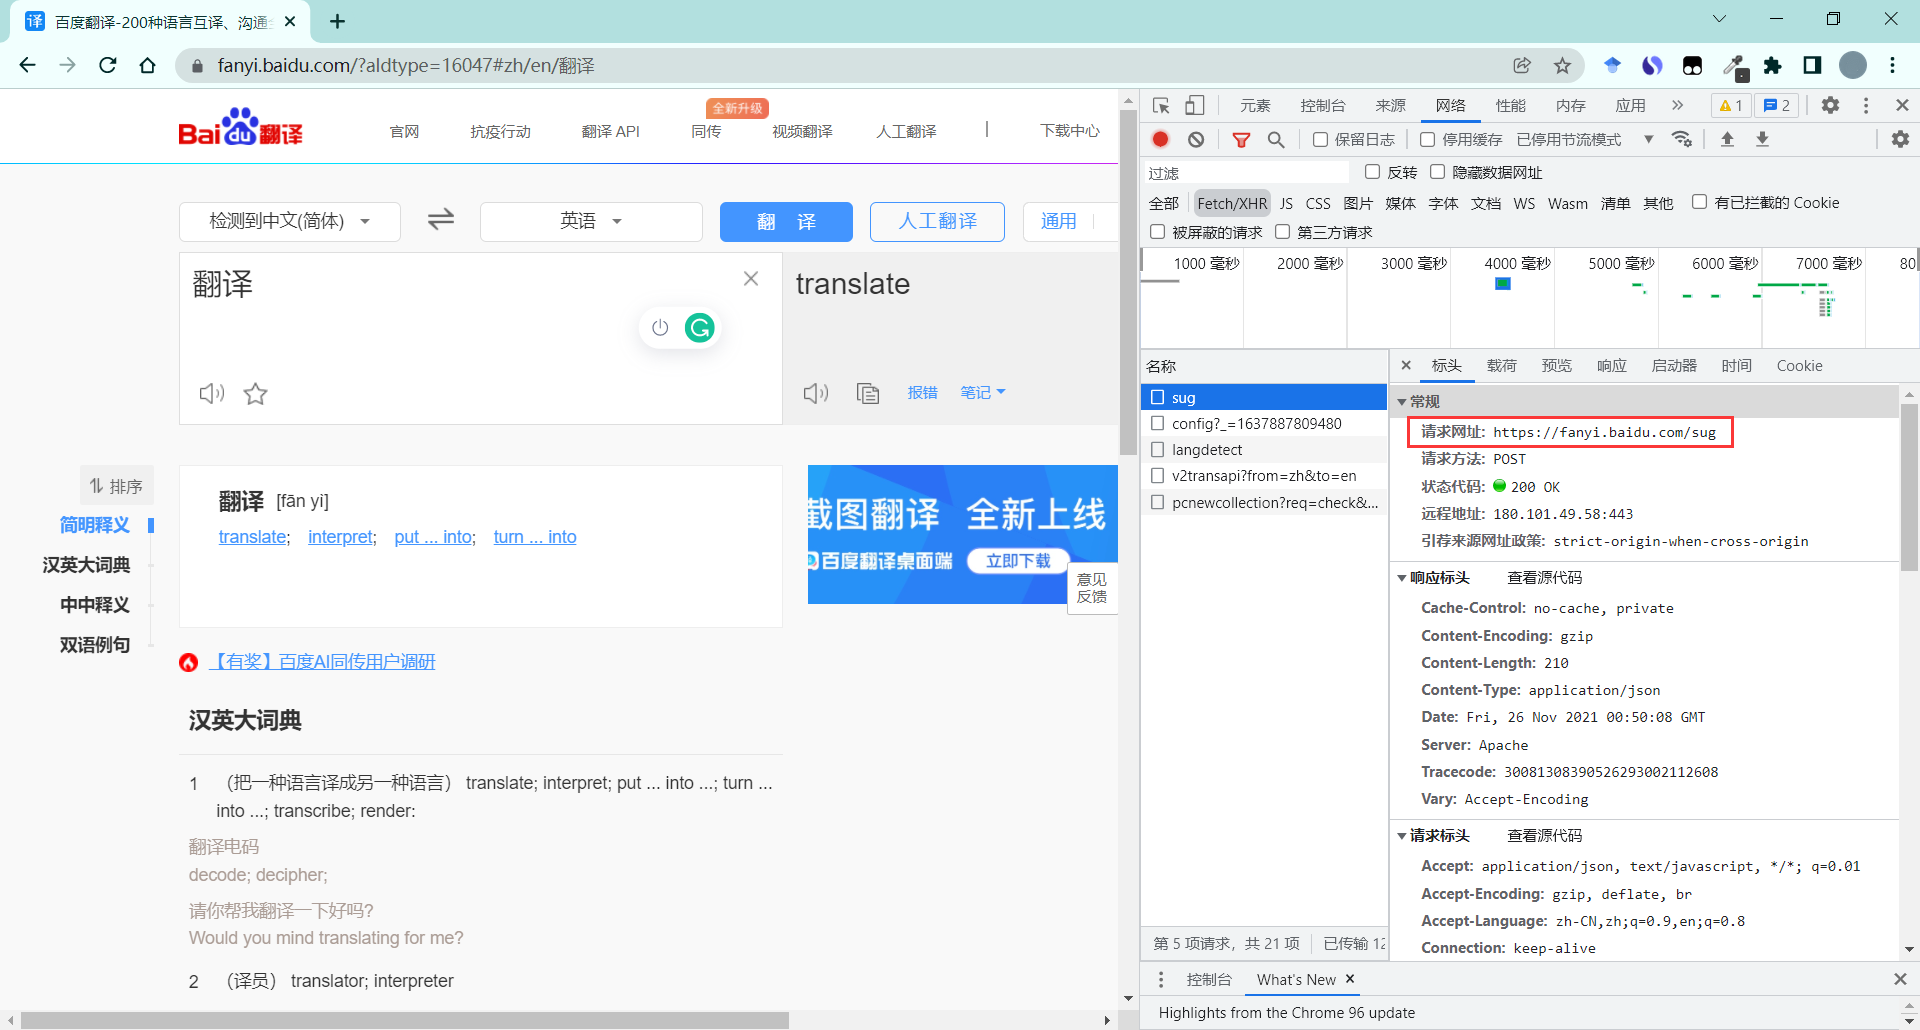The image size is (1920, 1030).
Task: Select checkbox of langdetect request
Action: point(1157,450)
